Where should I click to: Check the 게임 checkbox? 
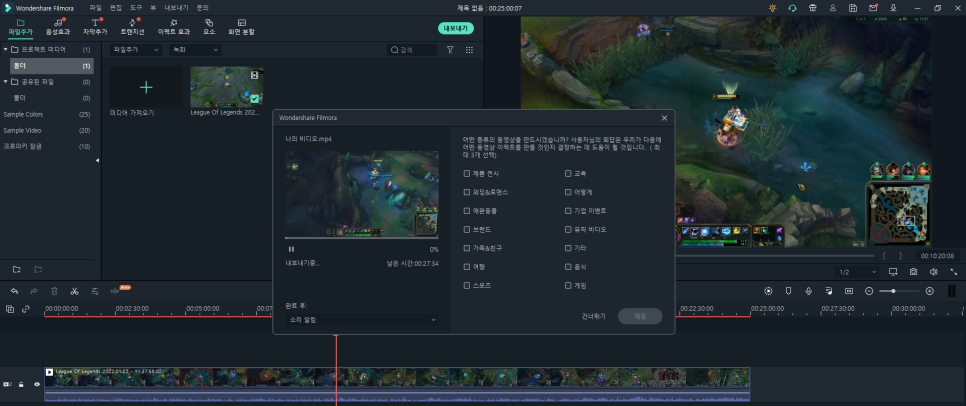point(569,286)
